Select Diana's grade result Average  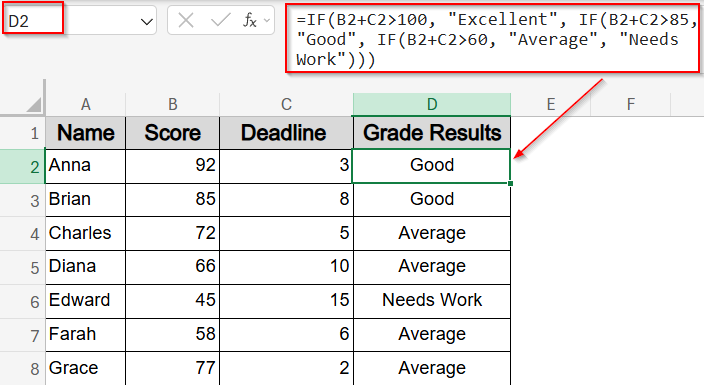point(431,267)
